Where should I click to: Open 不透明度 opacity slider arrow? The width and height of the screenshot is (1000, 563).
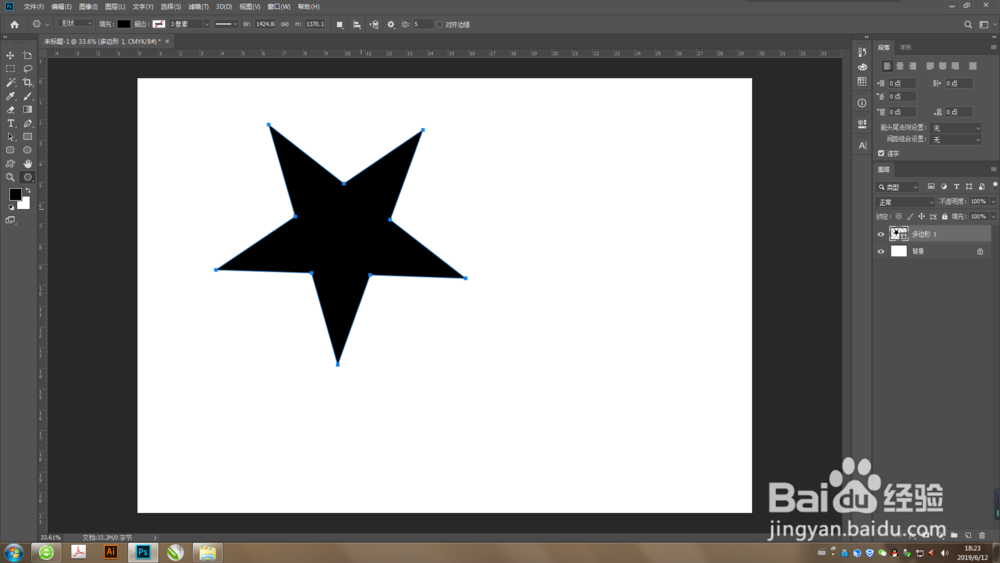pyautogui.click(x=993, y=201)
